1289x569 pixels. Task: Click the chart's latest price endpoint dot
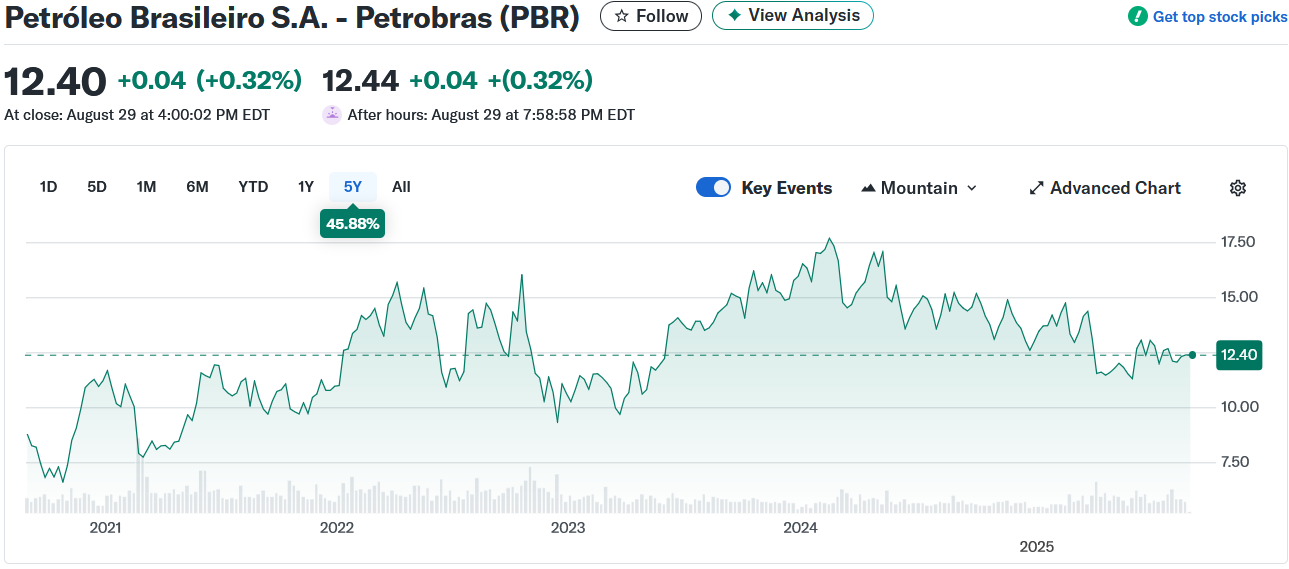[1192, 354]
